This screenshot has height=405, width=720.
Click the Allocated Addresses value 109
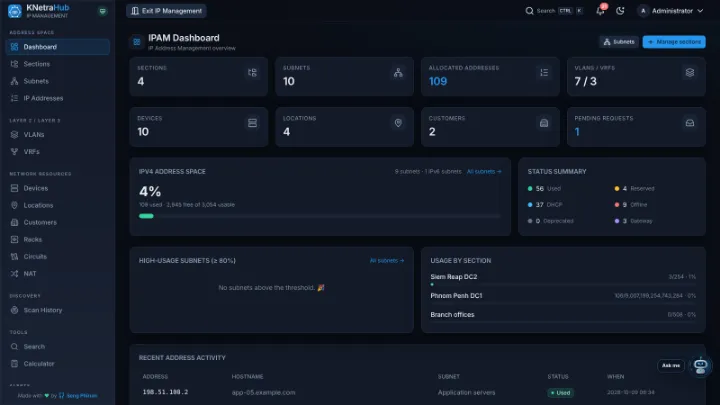pyautogui.click(x=438, y=81)
